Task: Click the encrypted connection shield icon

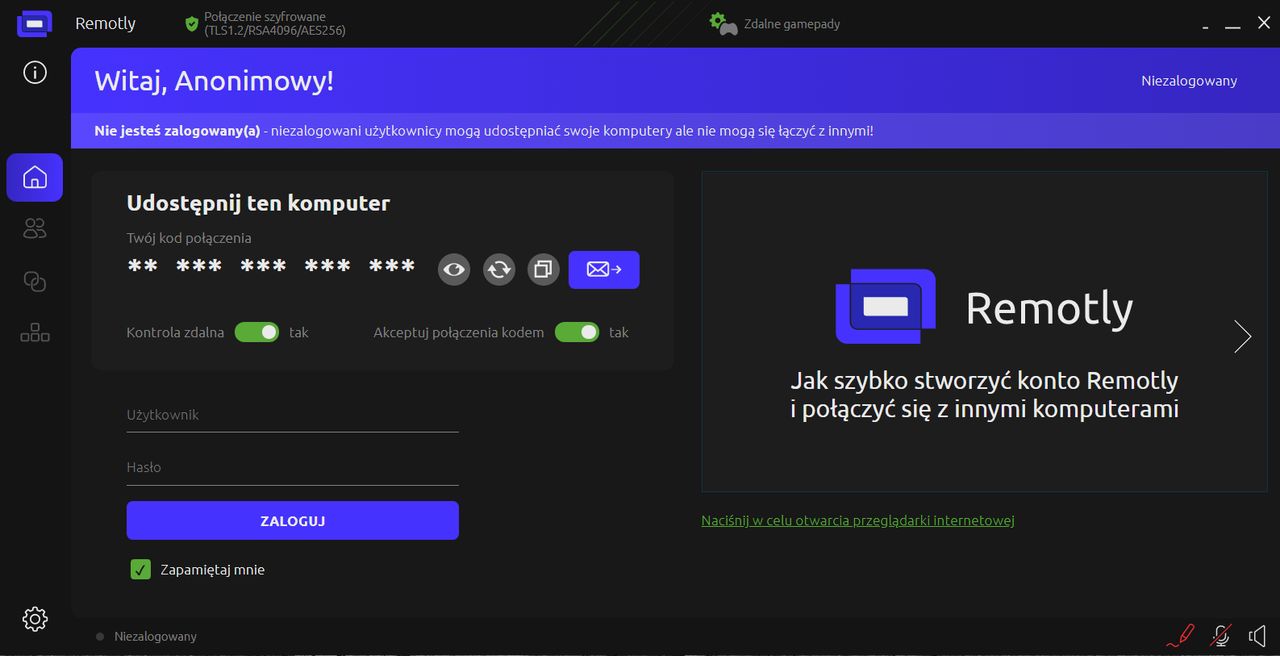Action: click(192, 24)
